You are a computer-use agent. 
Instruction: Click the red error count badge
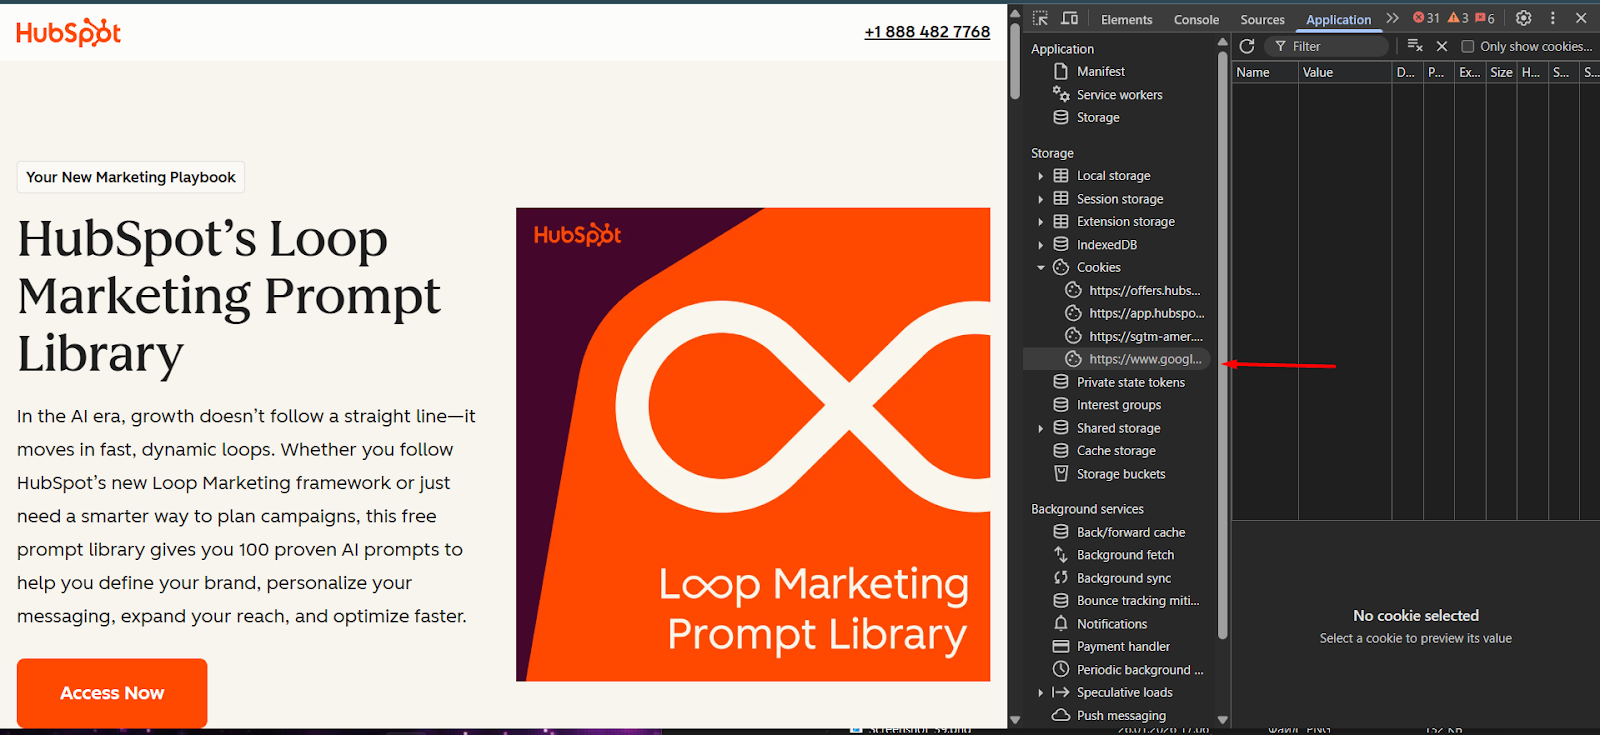[1426, 18]
